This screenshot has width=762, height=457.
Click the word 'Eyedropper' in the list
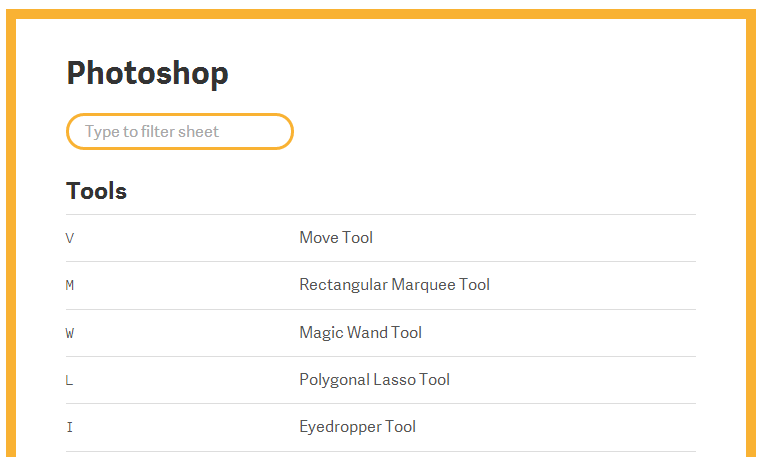click(340, 427)
